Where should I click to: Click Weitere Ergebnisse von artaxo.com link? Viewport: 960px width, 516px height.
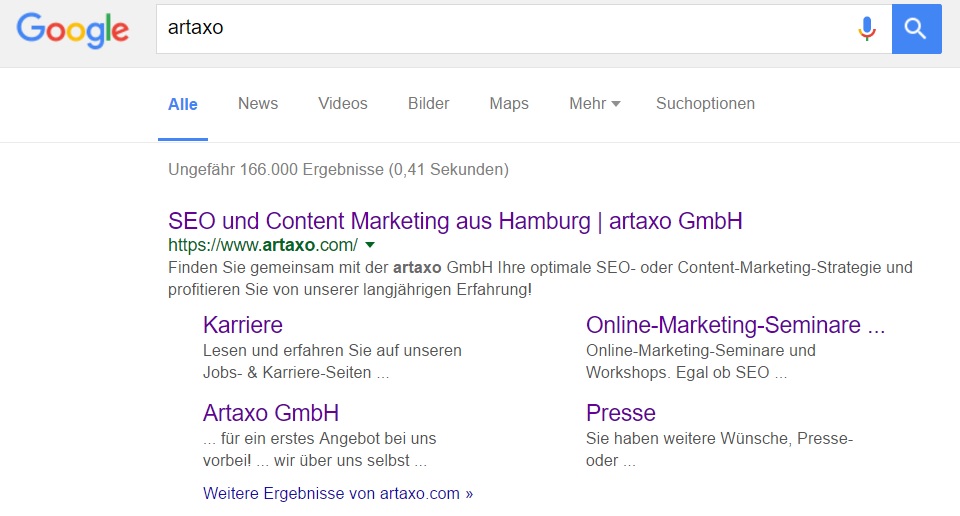coord(338,493)
